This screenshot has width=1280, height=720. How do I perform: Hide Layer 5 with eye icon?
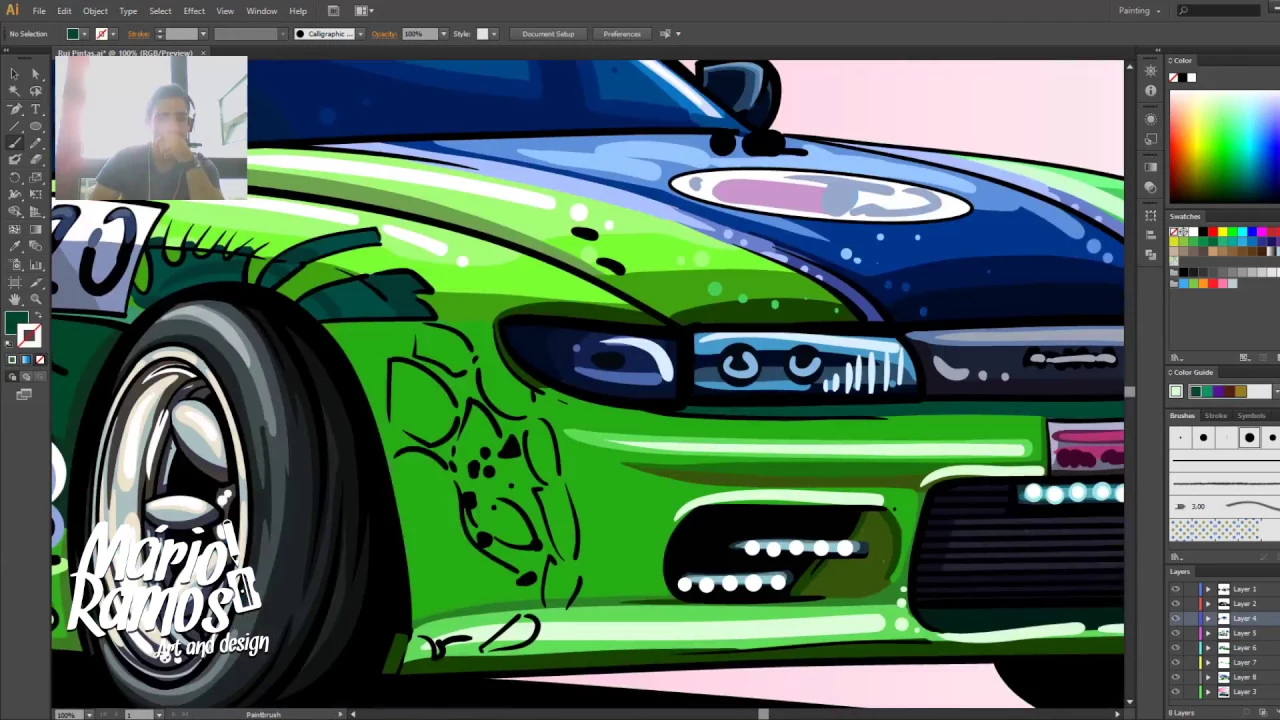point(1175,633)
